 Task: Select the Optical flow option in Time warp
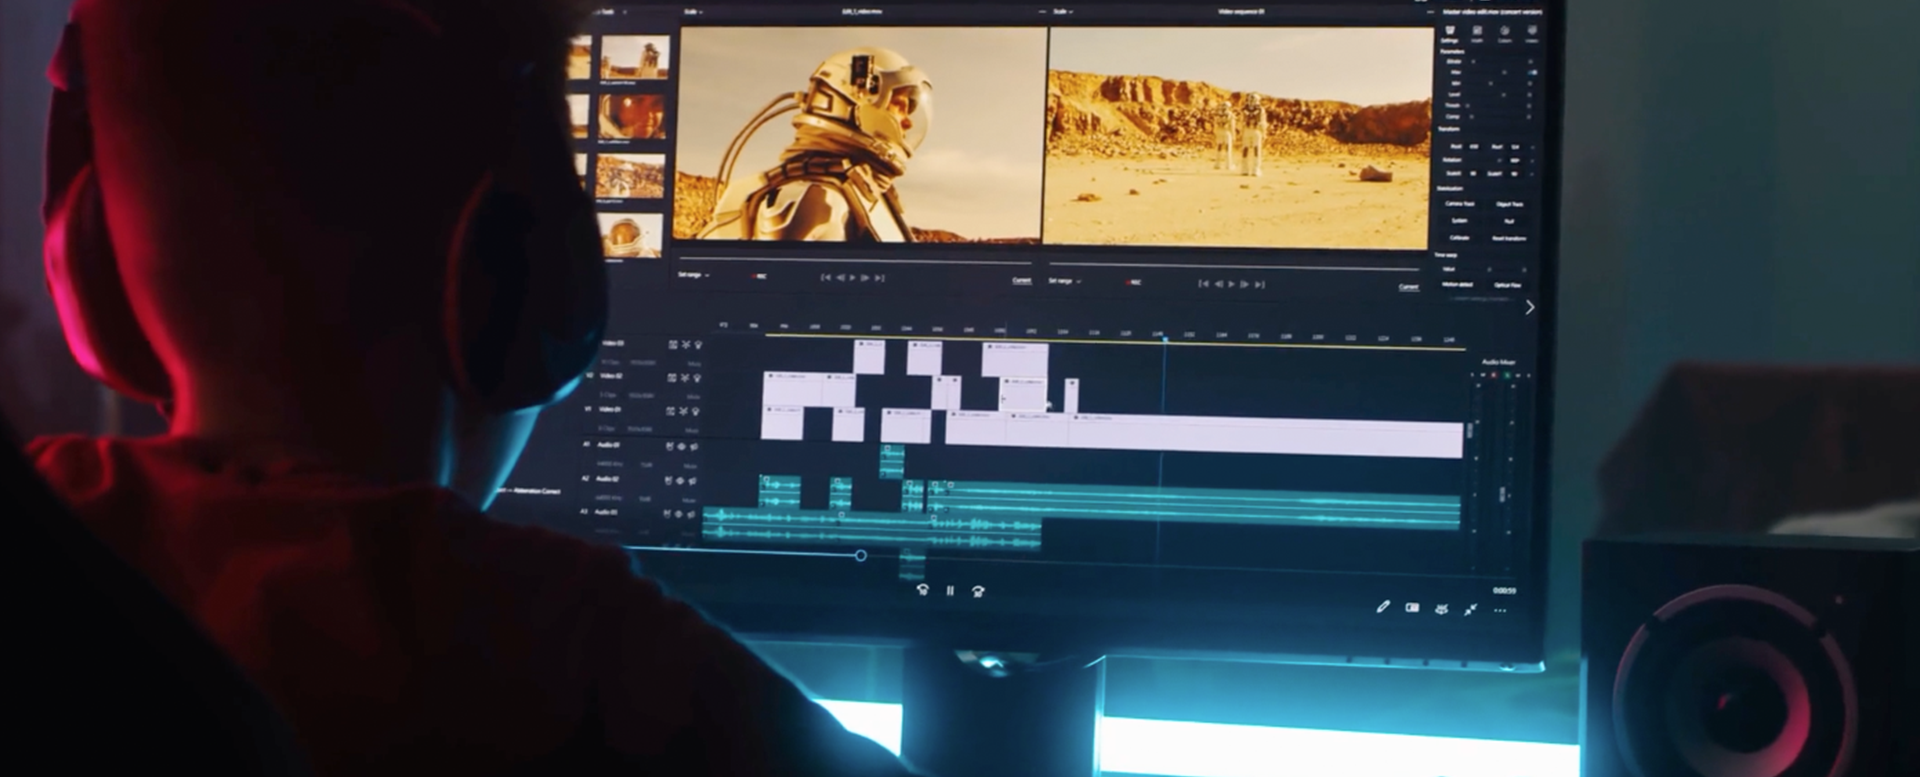(x=1508, y=285)
